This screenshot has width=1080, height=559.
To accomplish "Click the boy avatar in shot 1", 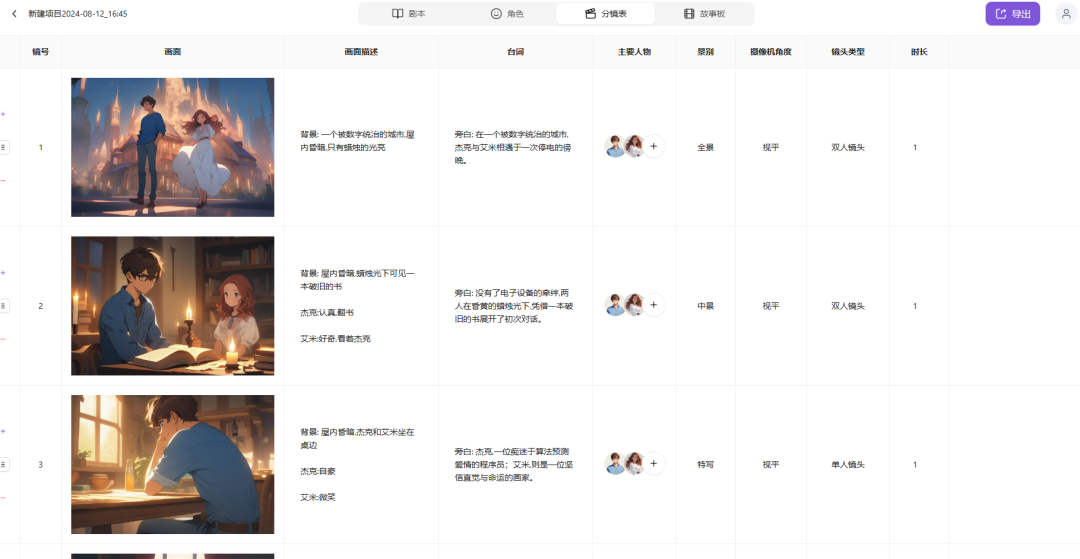I will click(615, 146).
